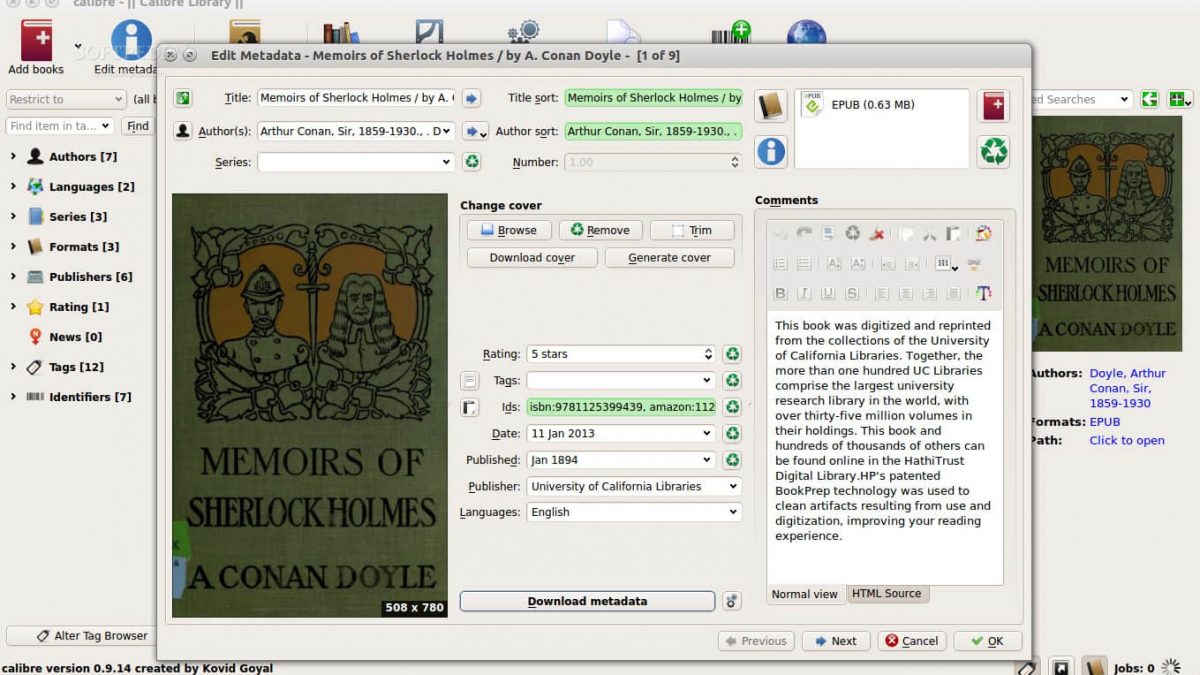Toggle justified alignment in Comments toolbar
This screenshot has height=675, width=1200.
[954, 293]
